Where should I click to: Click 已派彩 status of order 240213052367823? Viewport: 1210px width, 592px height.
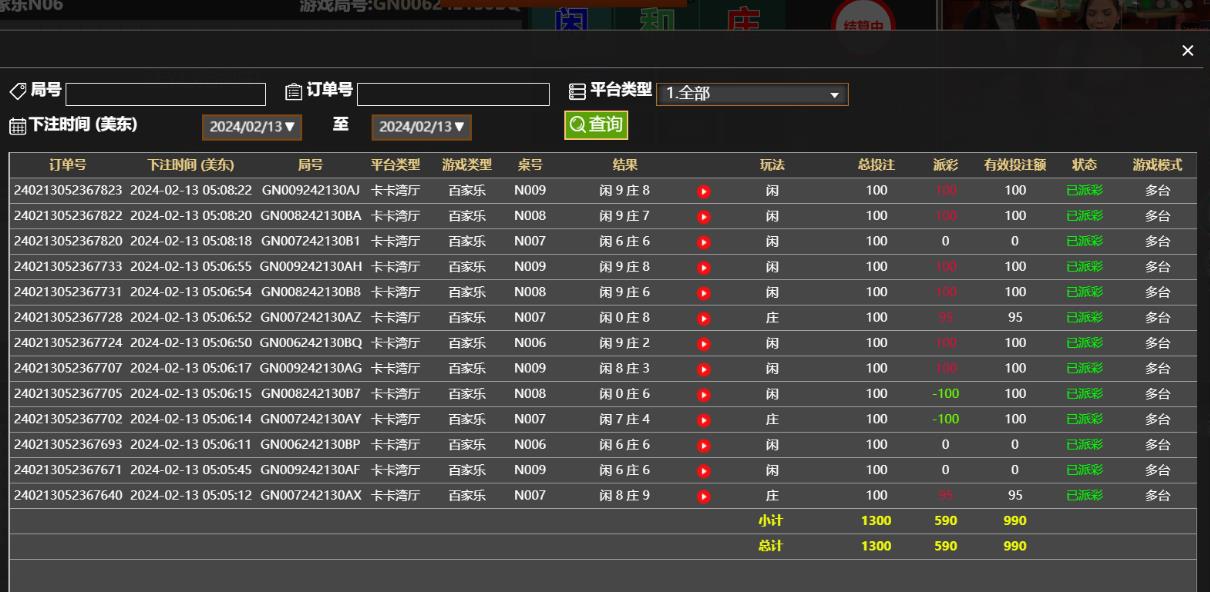pyautogui.click(x=1084, y=190)
